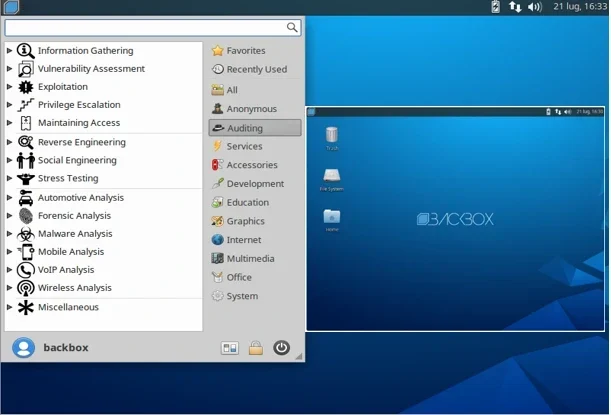Select the Auditing category
611x415 pixels.
point(255,128)
